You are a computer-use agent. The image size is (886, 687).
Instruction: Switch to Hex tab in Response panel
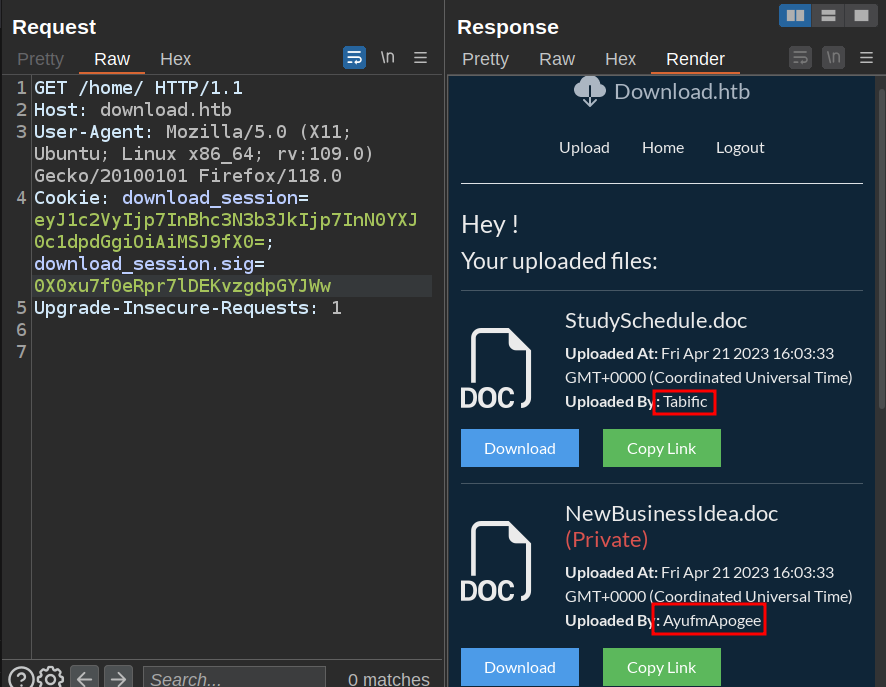[620, 59]
